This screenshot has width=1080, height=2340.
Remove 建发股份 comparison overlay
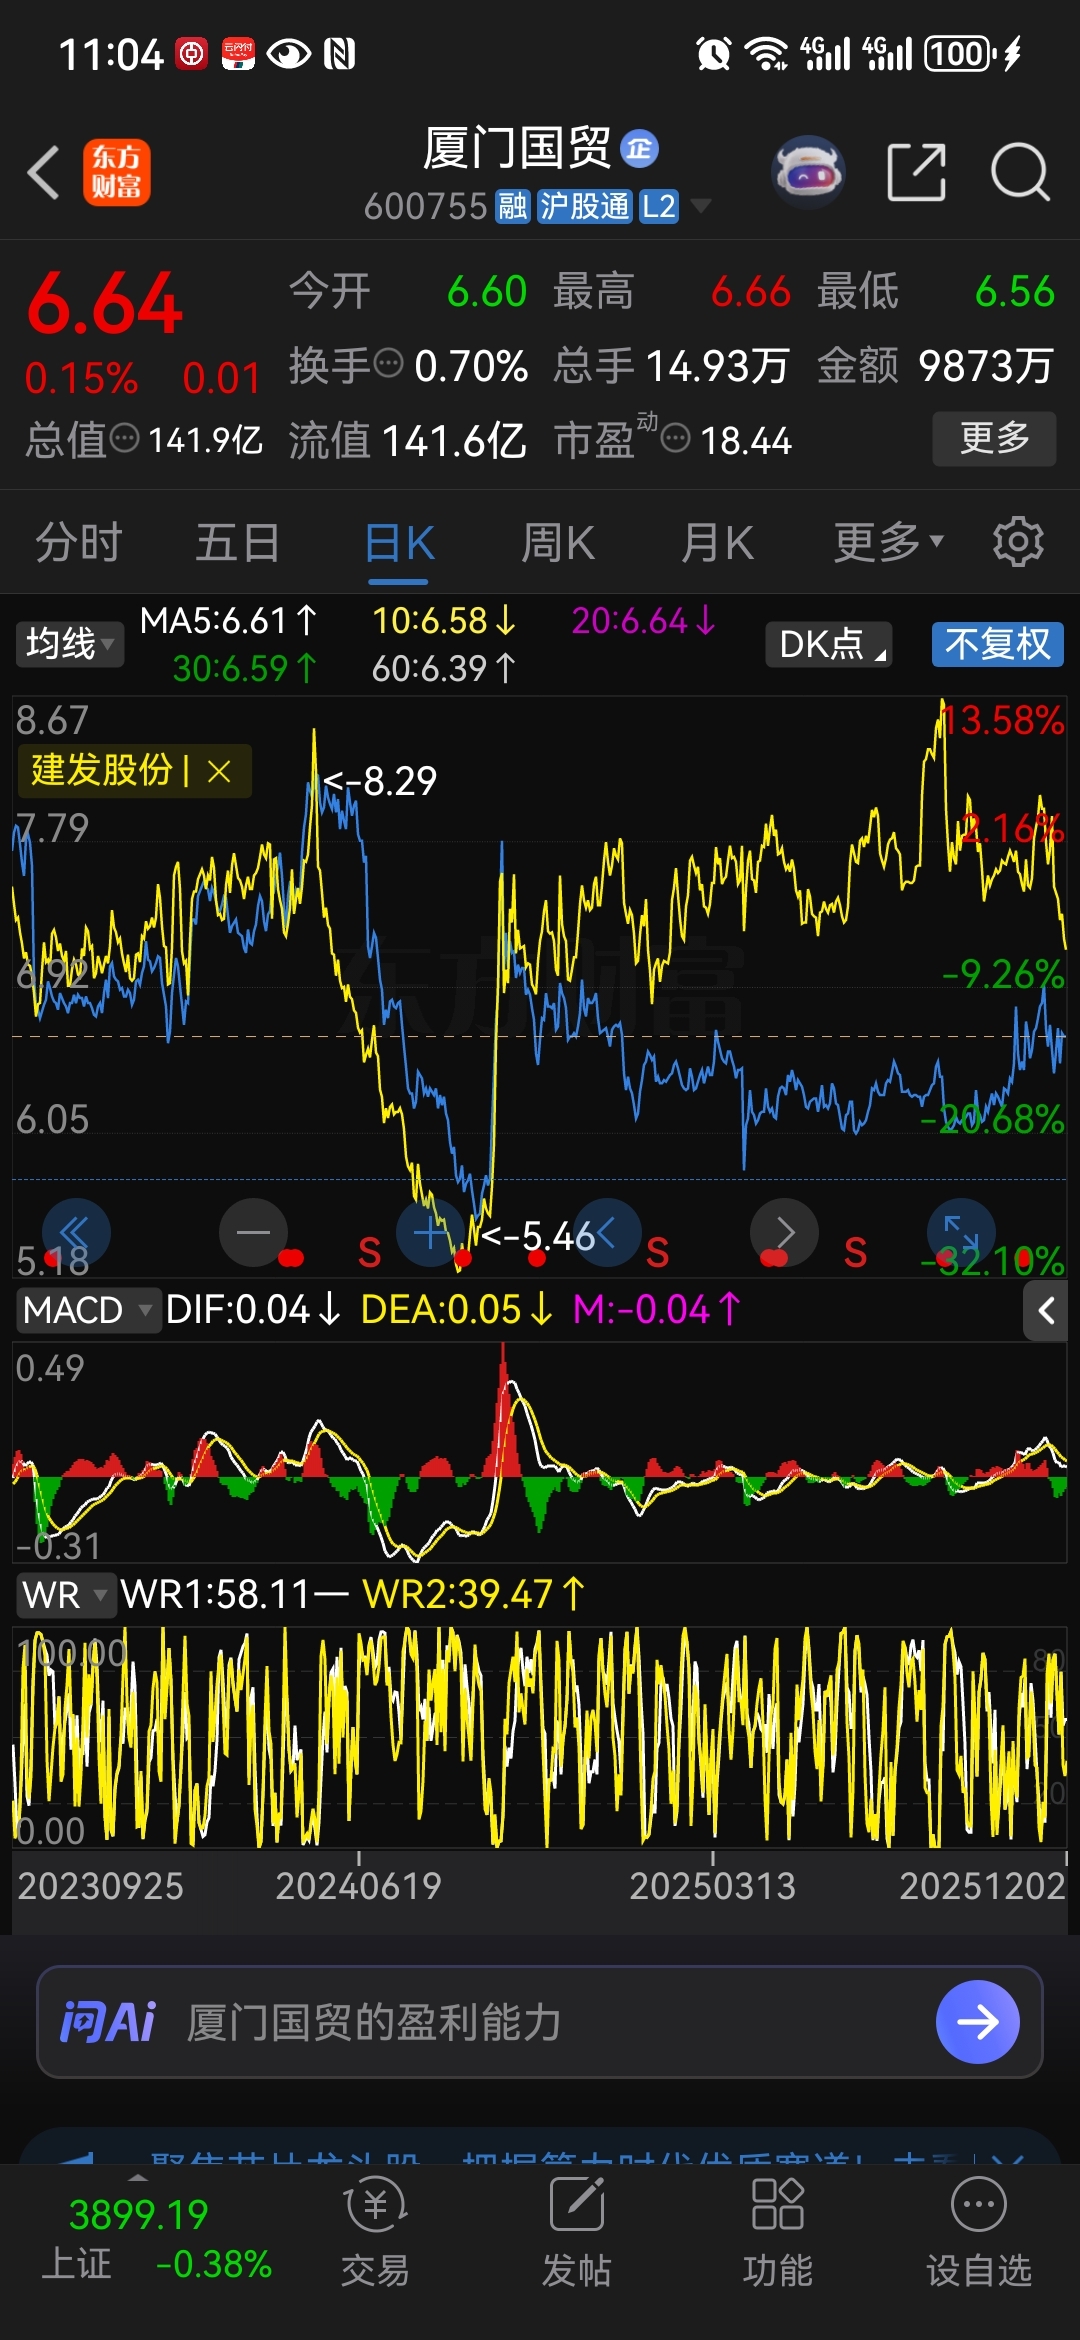pyautogui.click(x=219, y=771)
